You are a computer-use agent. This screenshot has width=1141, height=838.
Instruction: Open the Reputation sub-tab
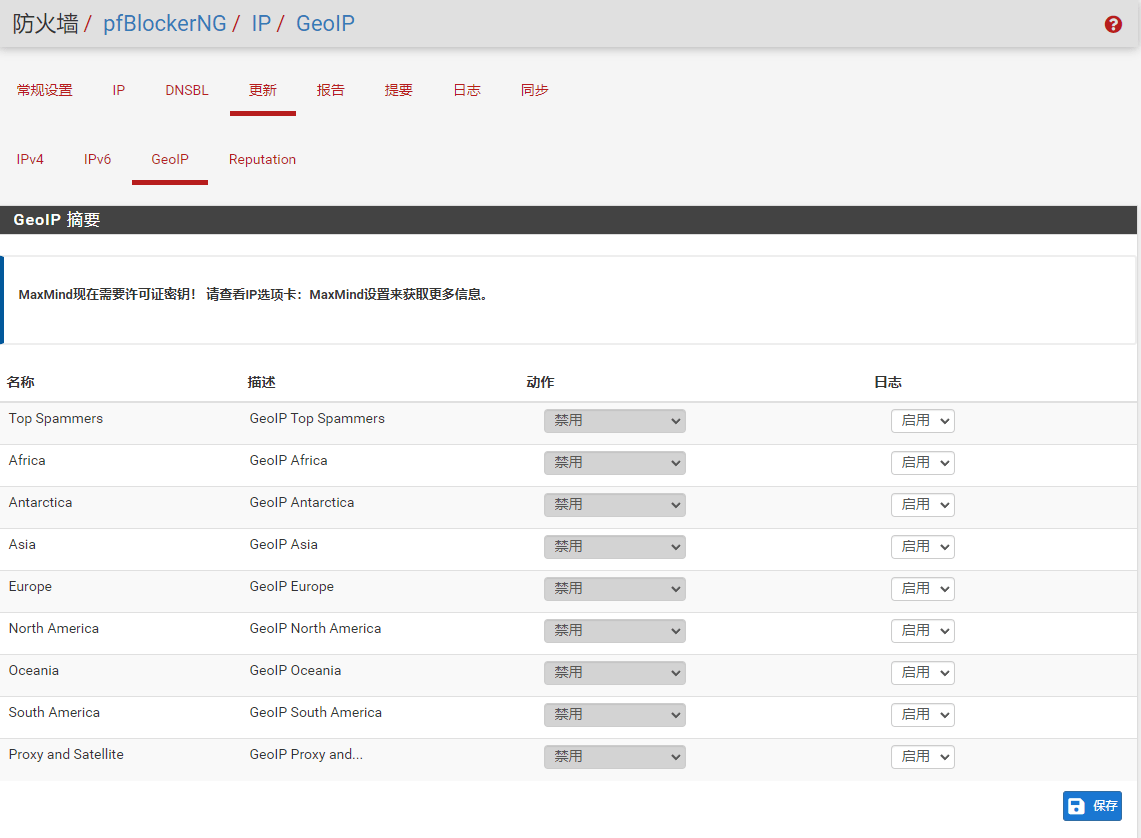262,159
